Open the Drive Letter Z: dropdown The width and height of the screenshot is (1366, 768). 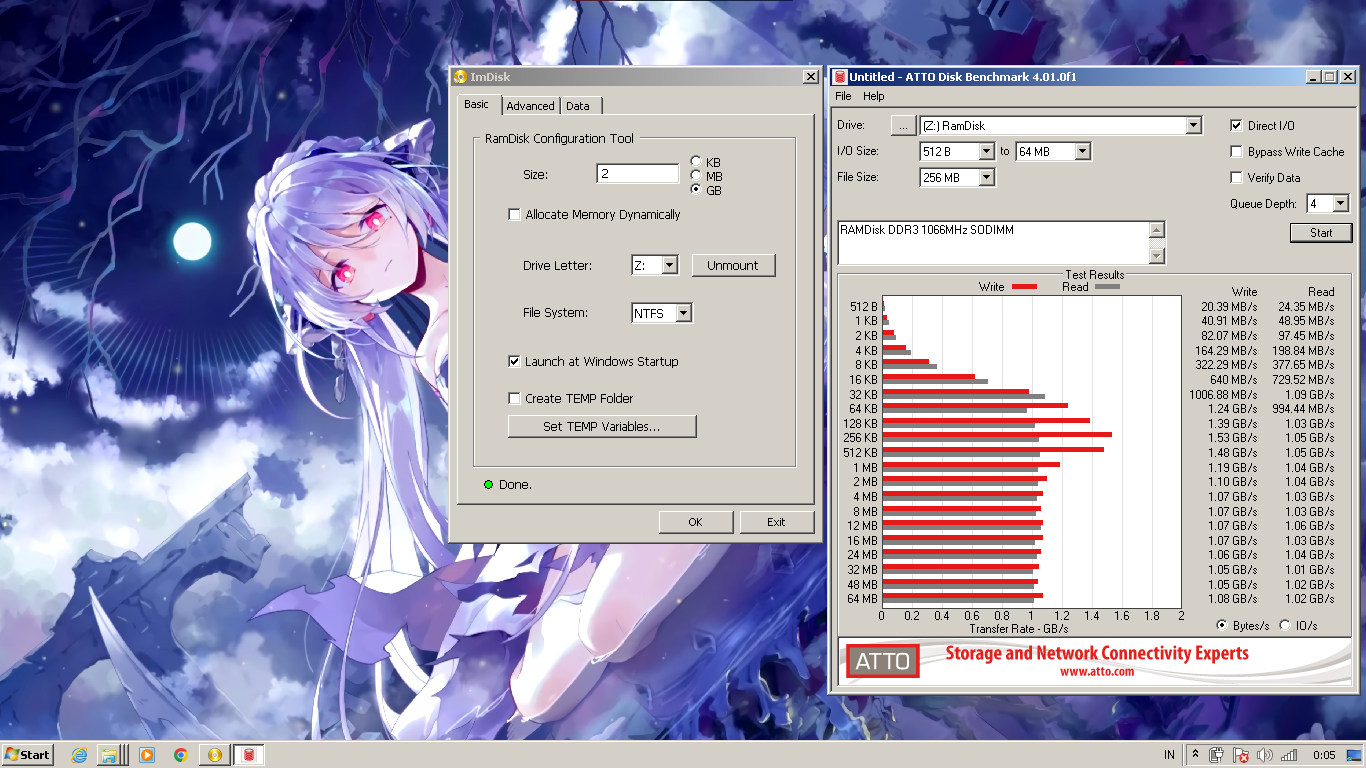point(670,265)
